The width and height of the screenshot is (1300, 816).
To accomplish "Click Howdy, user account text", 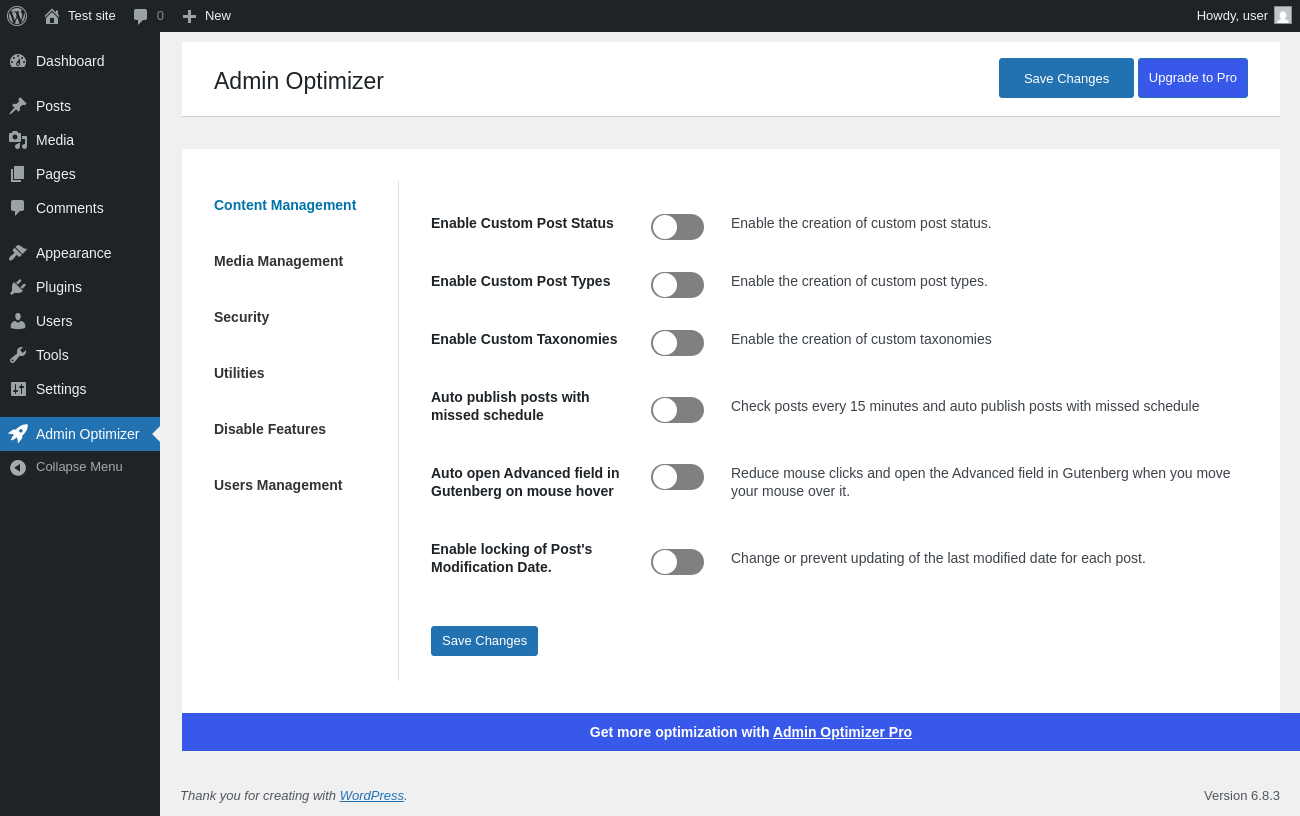I will 1232,16.
